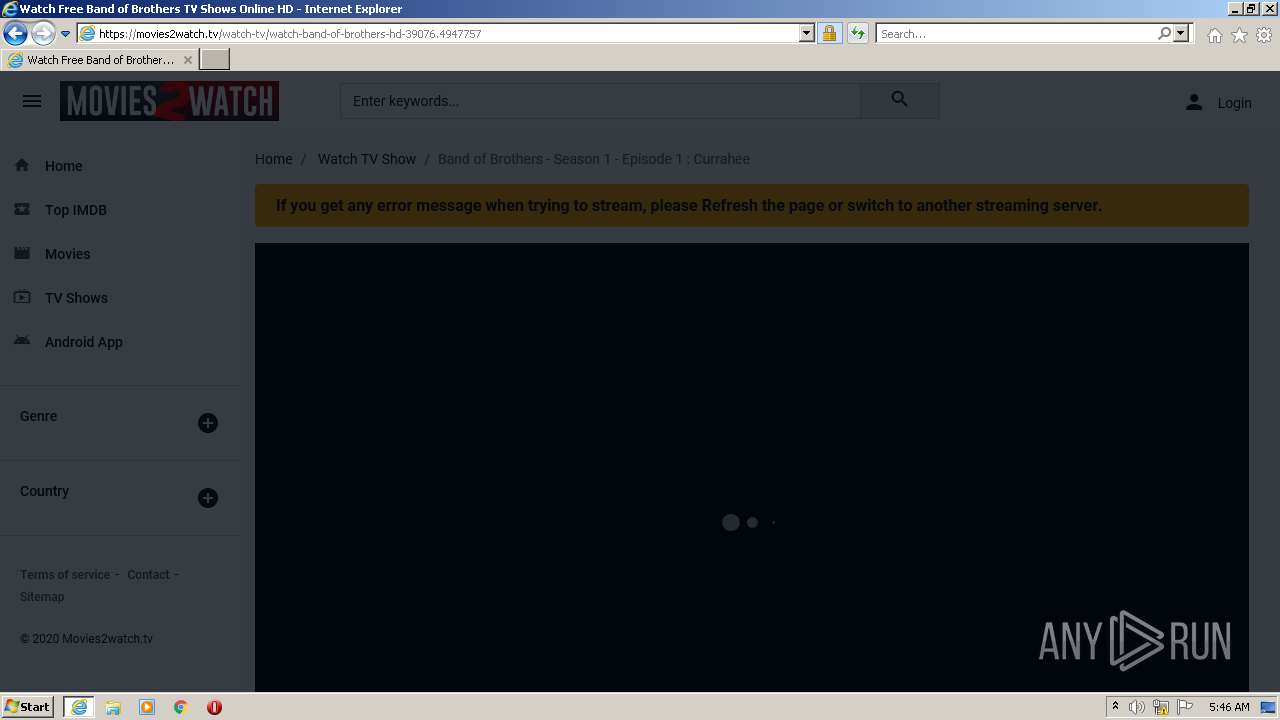Open File Explorer from the taskbar
Viewport: 1280px width, 720px height.
(113, 707)
